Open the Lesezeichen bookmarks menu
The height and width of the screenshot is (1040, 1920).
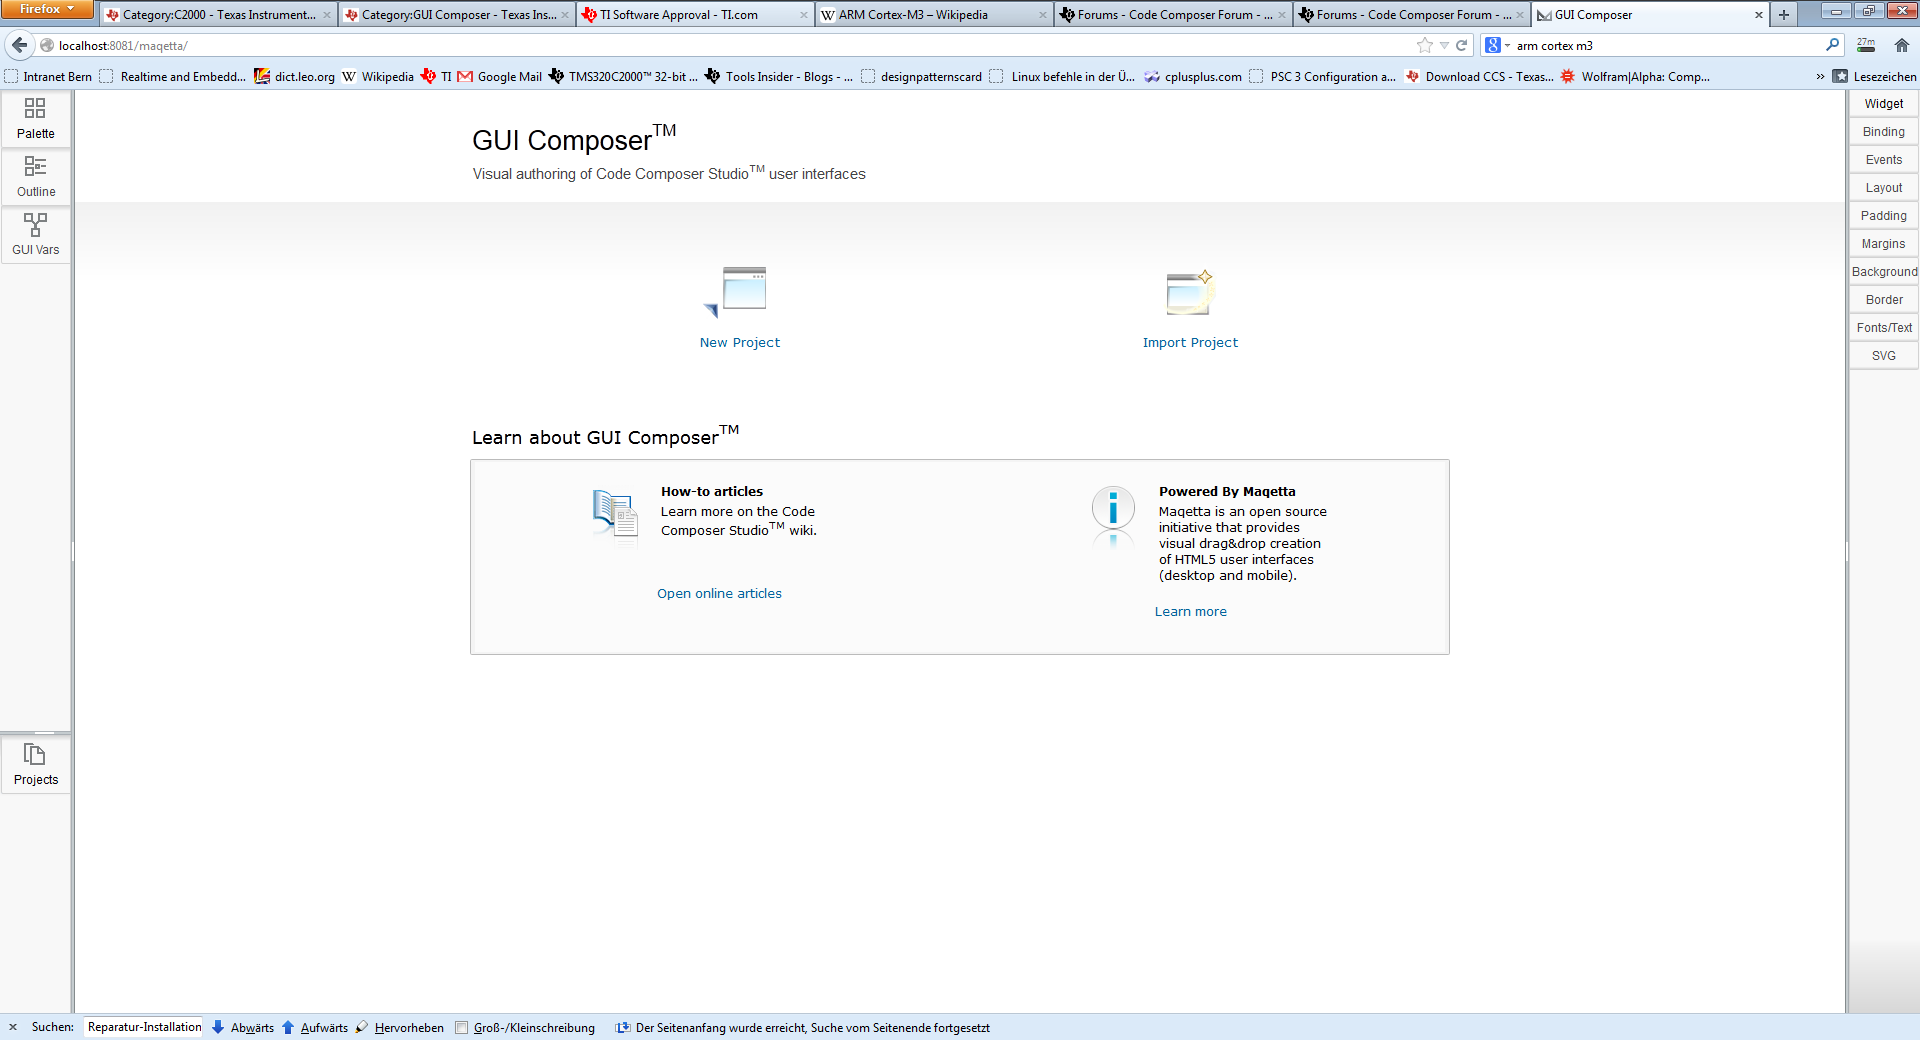[1874, 76]
